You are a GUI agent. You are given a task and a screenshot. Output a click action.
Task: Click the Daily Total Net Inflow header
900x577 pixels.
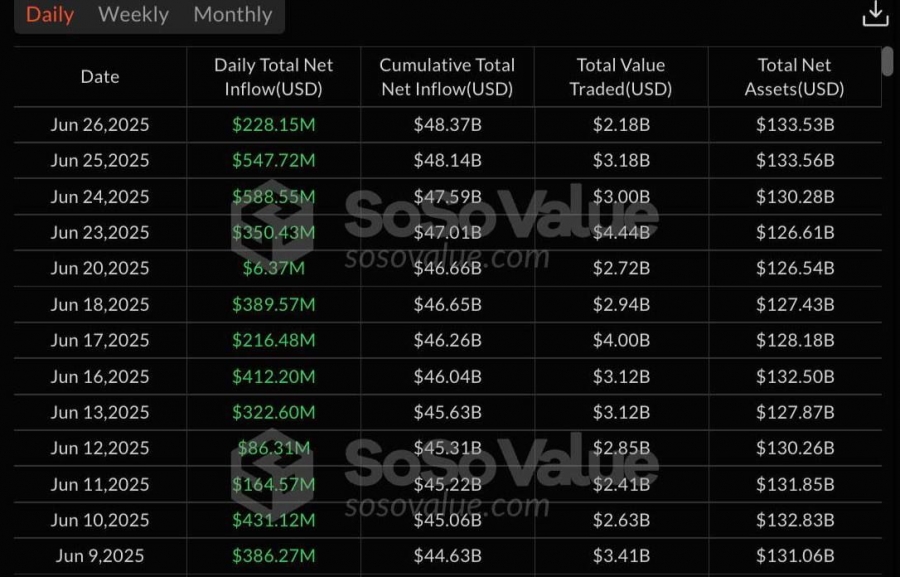273,77
